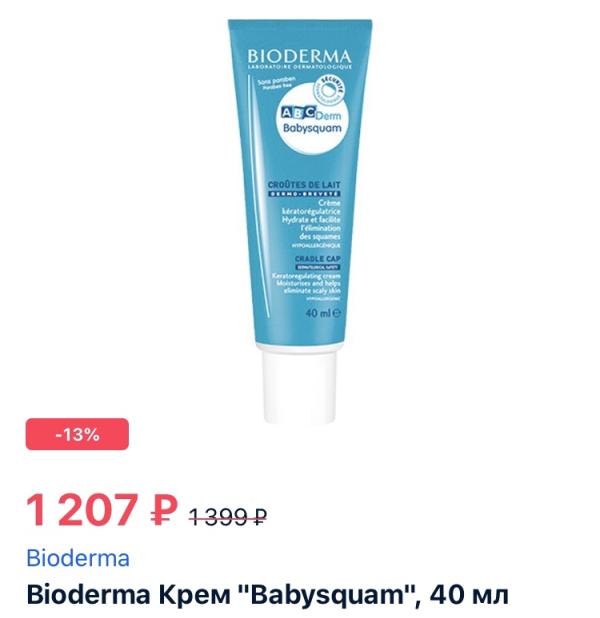This screenshot has height=618, width=600.
Task: Click the ABCDerm Babysquam round emblem
Action: [x=311, y=118]
